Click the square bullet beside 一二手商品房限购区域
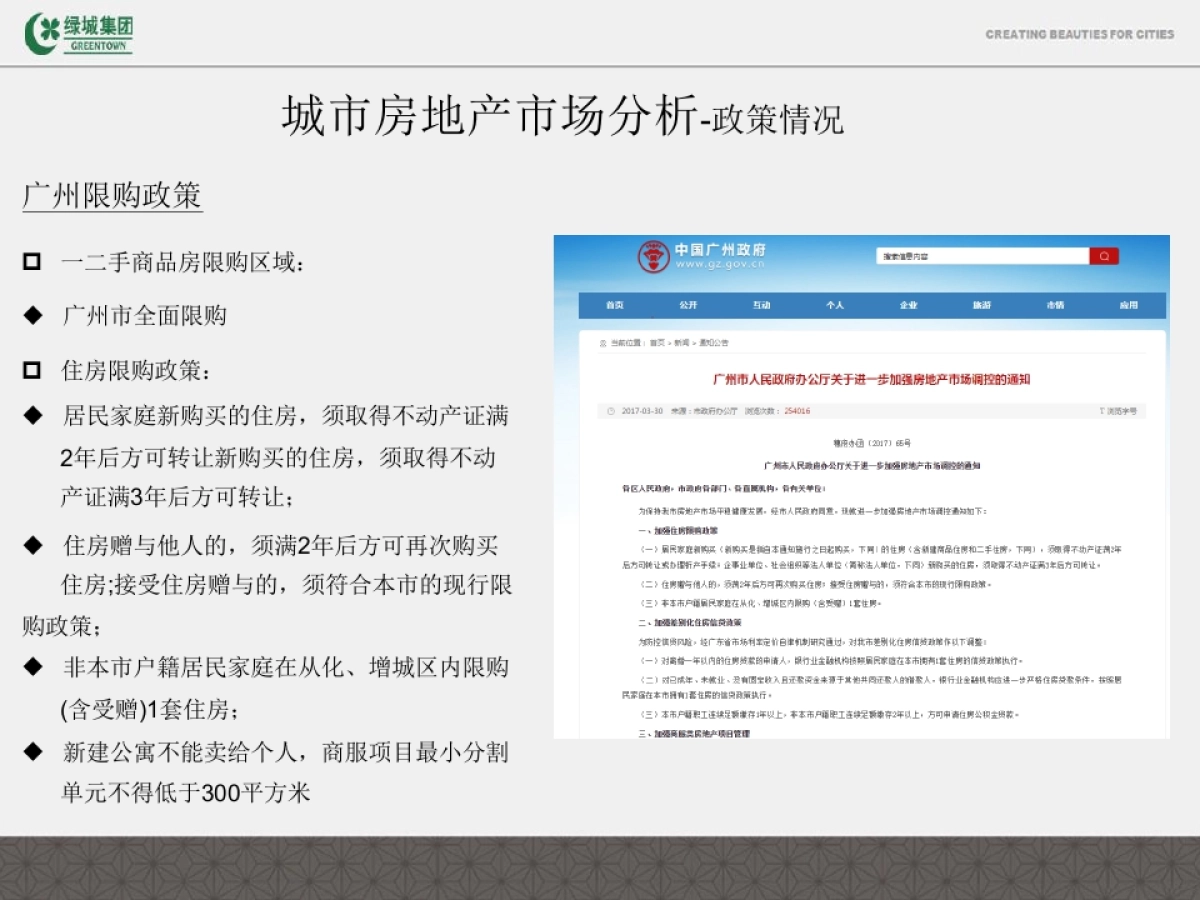Image resolution: width=1200 pixels, height=900 pixels. (33, 263)
